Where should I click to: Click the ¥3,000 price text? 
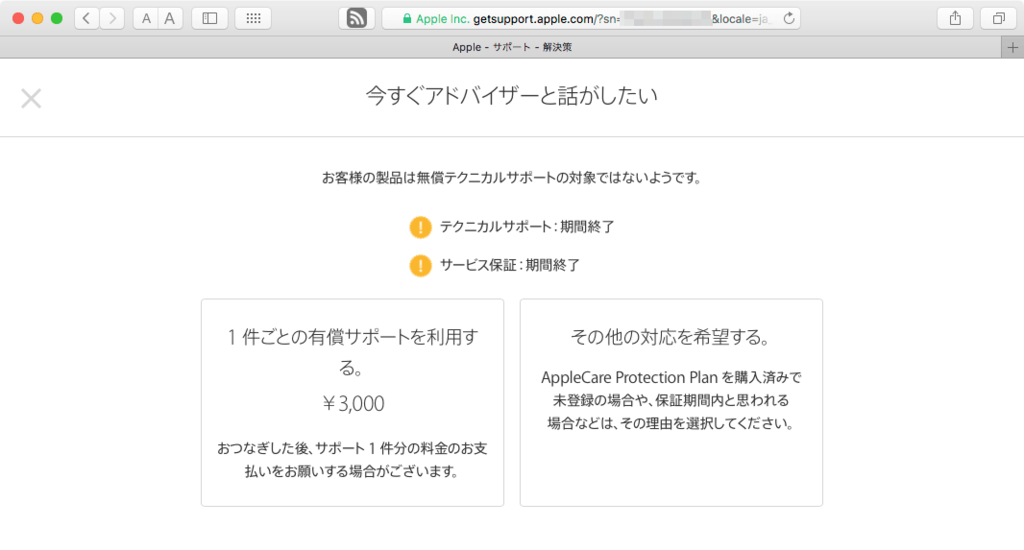pos(353,404)
